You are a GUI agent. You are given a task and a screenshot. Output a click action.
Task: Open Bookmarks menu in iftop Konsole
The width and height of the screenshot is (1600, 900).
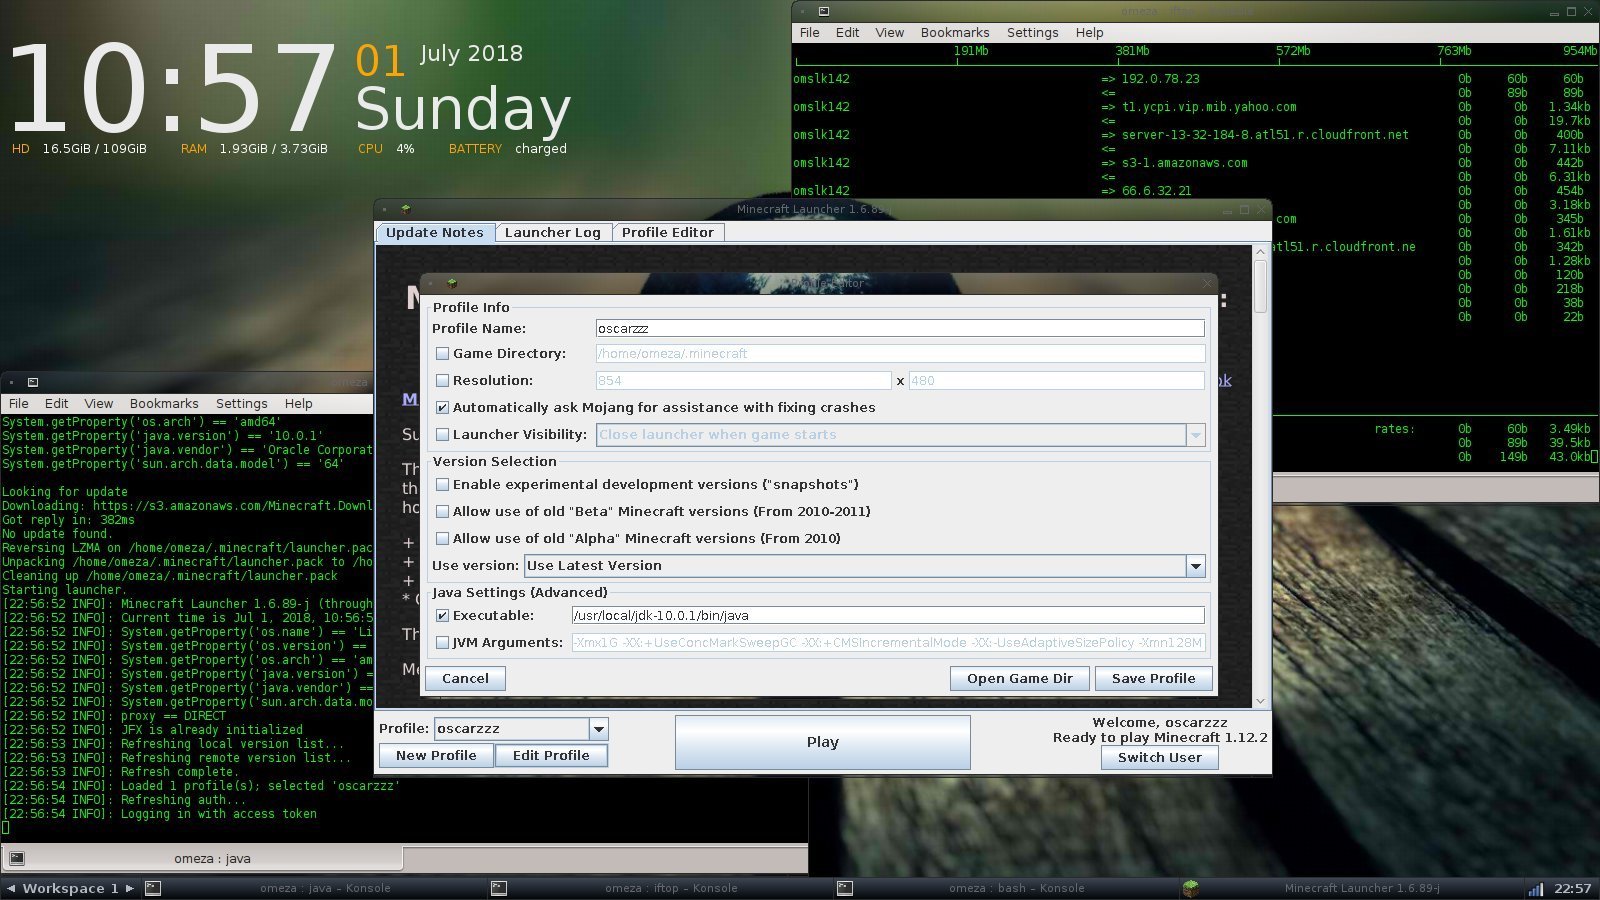[x=954, y=32]
